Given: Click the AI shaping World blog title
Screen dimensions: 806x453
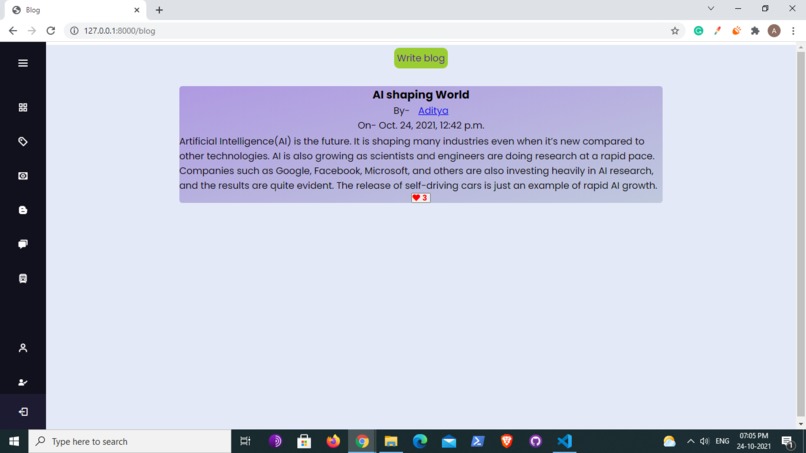Looking at the screenshot, I should pyautogui.click(x=420, y=95).
